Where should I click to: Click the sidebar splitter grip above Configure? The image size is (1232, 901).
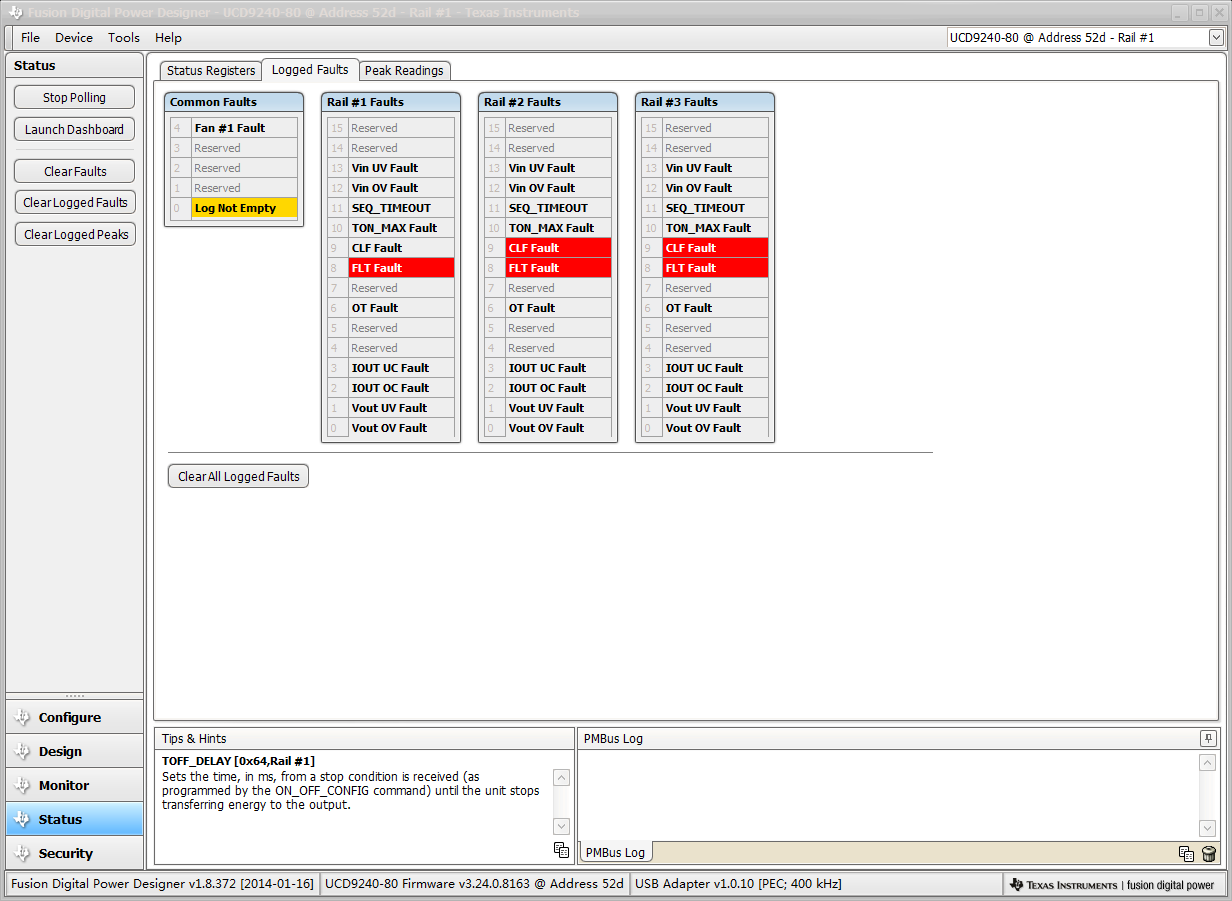tap(75, 696)
